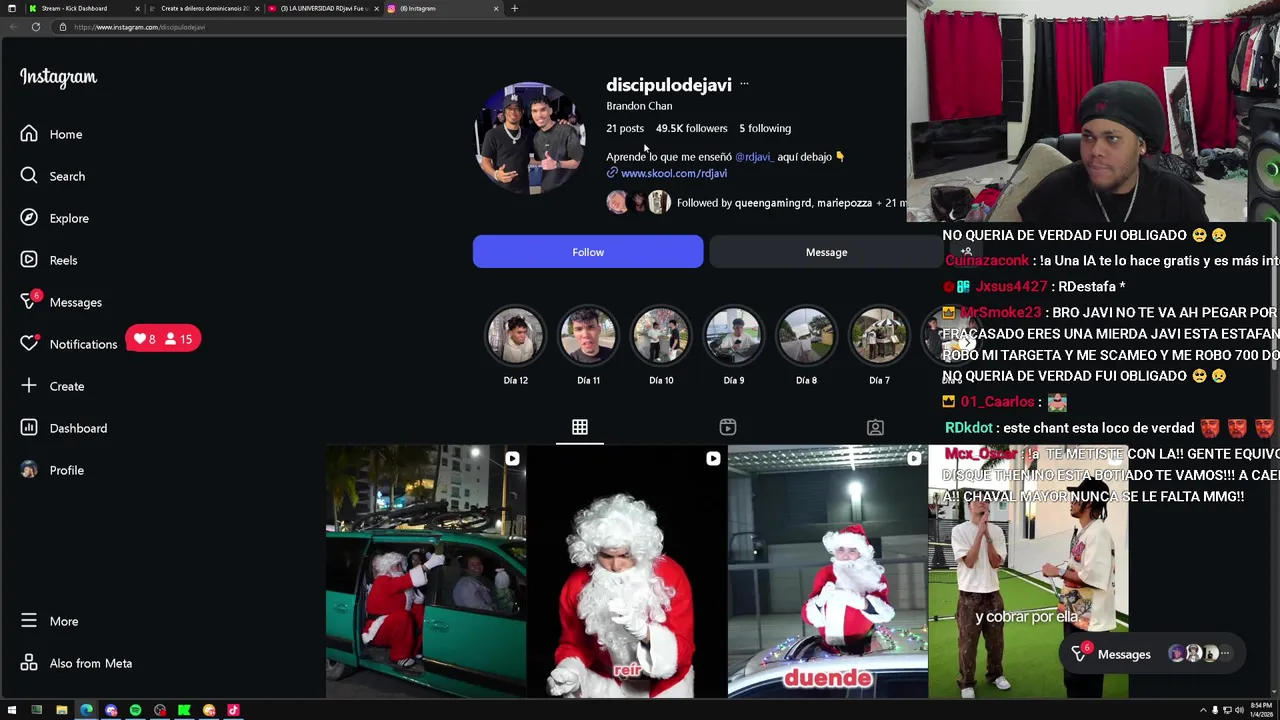The image size is (1280, 720).
Task: Open the Santa in green car reel
Action: pyautogui.click(x=426, y=571)
